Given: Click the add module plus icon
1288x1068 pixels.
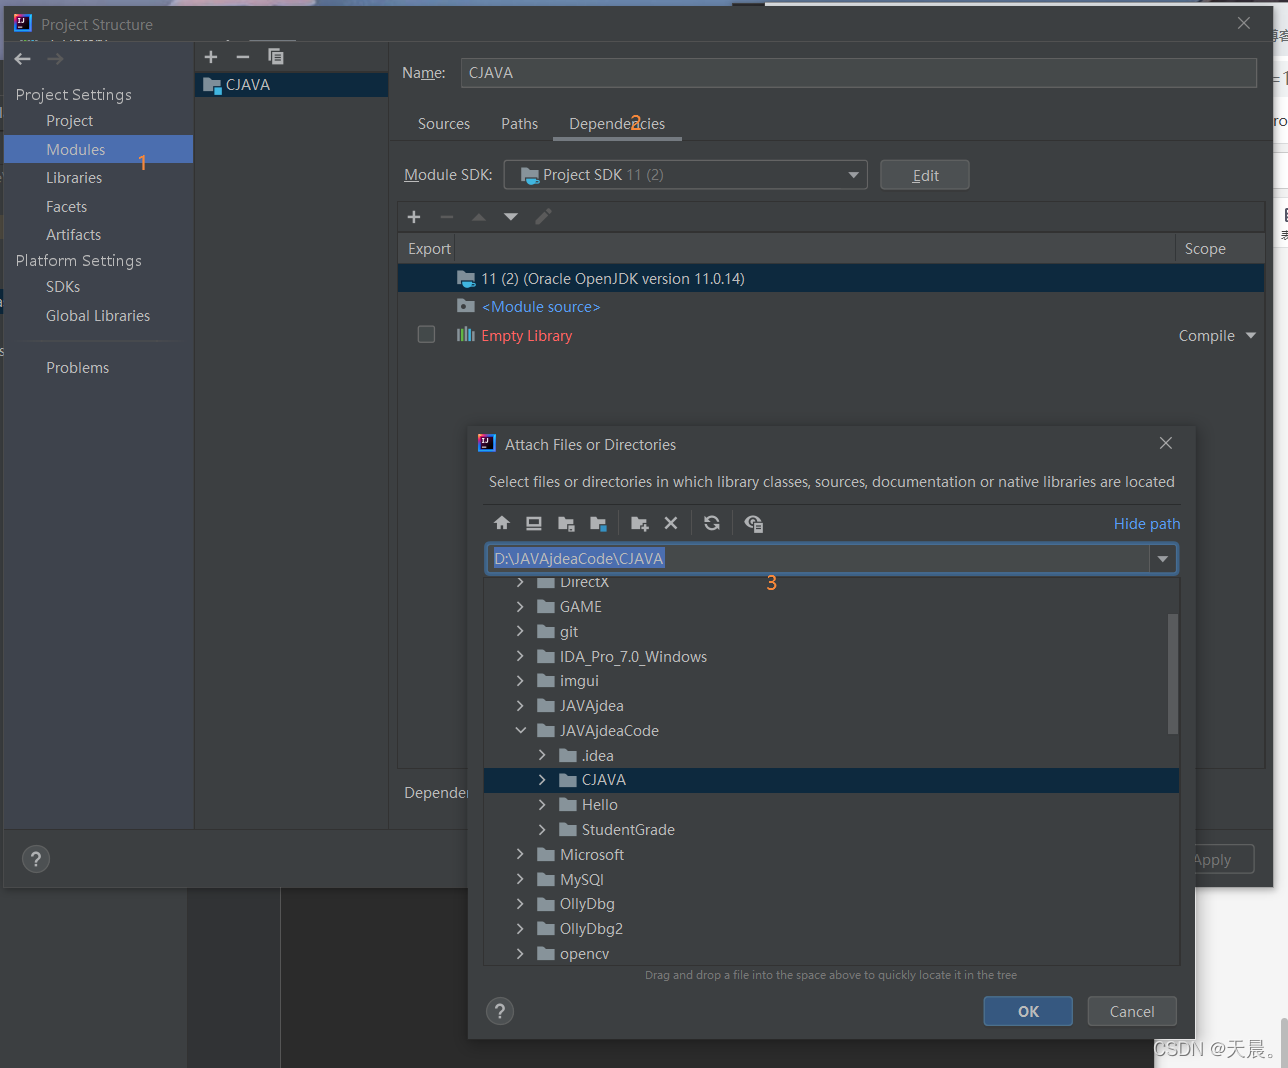Looking at the screenshot, I should (x=211, y=57).
